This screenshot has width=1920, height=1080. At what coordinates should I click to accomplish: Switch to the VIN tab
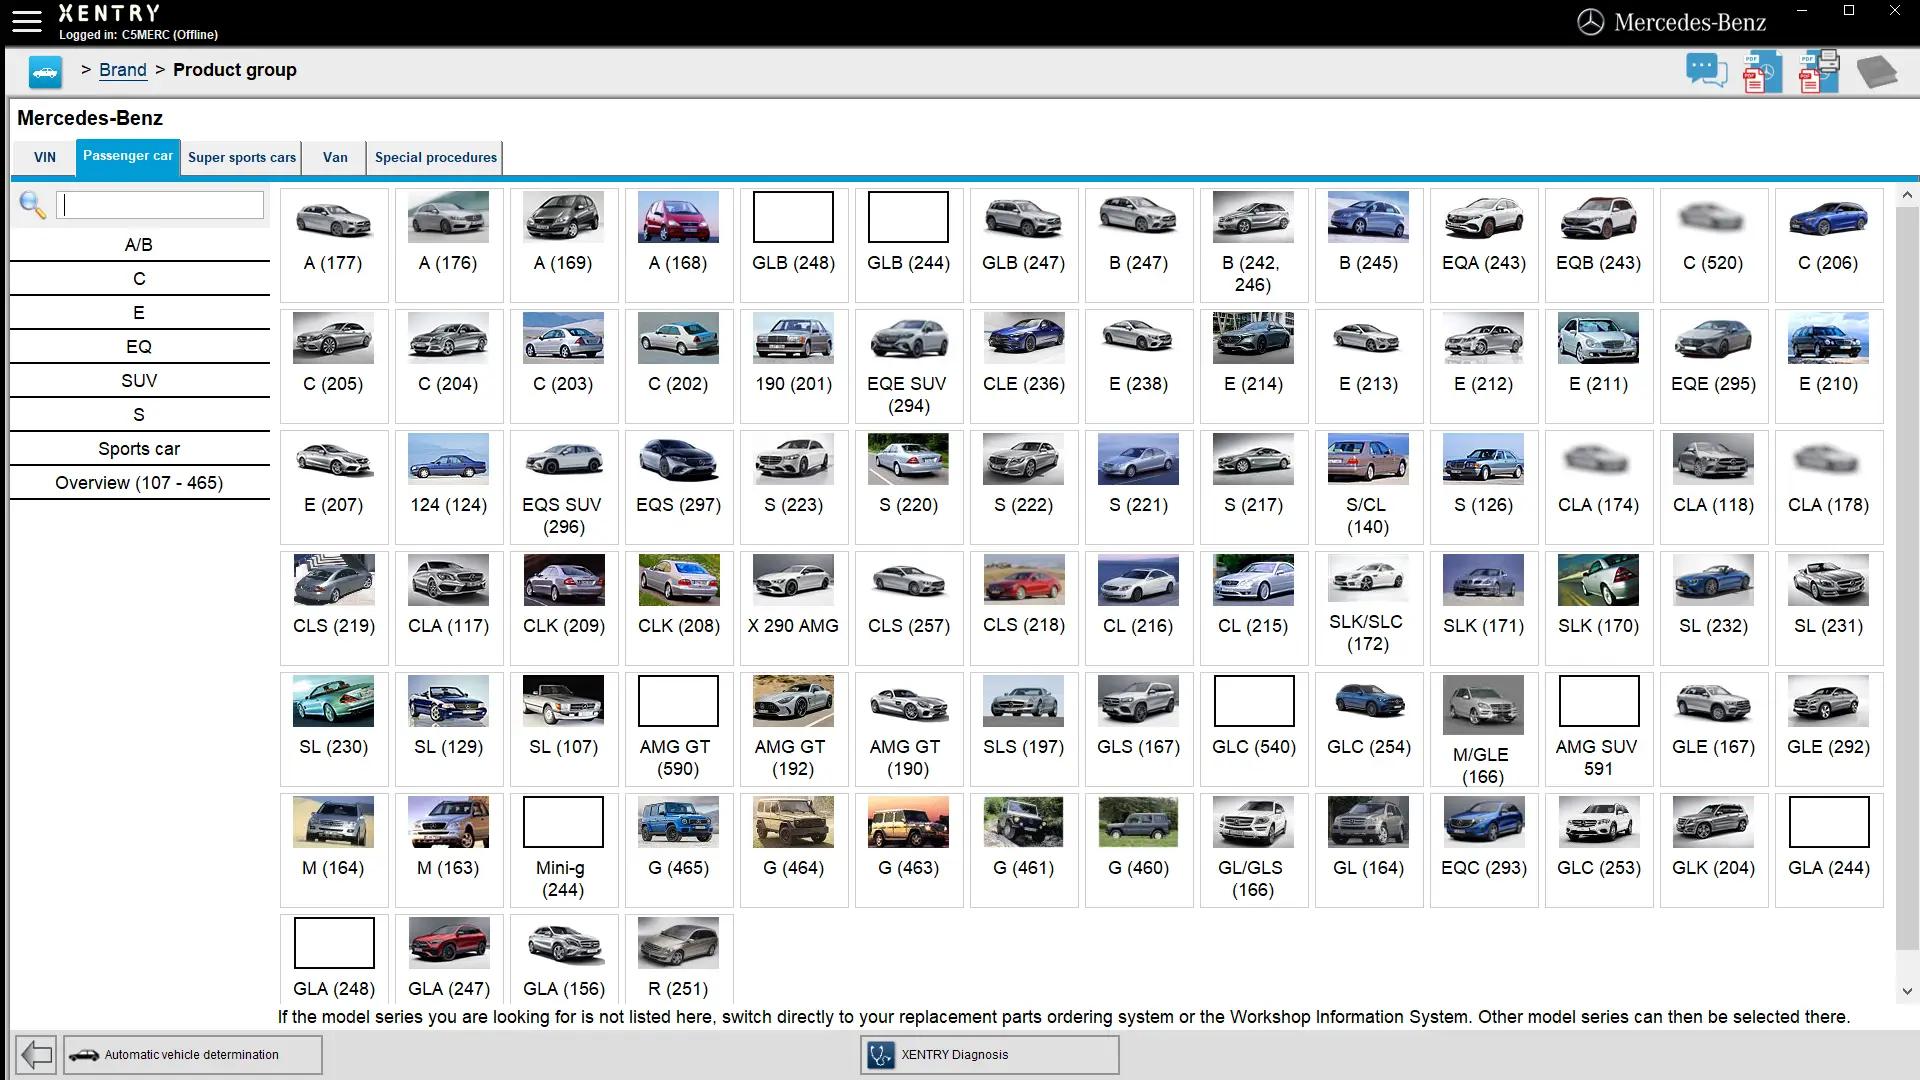tap(45, 157)
